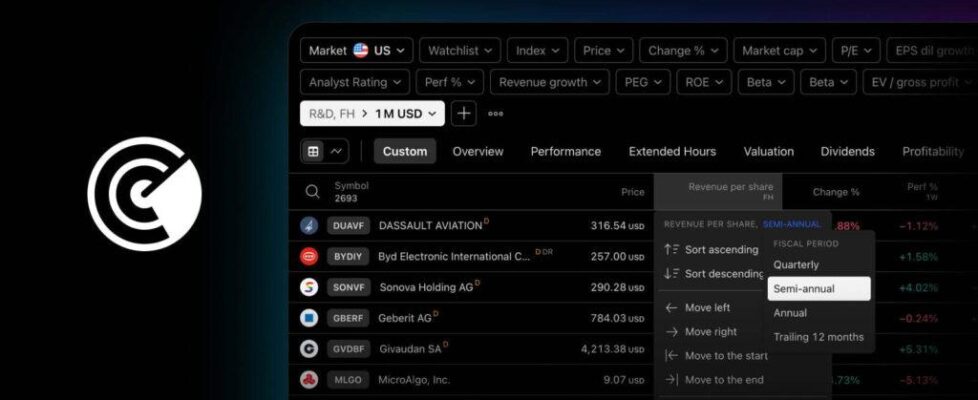Click the Givaudan SA logo icon

(309, 349)
